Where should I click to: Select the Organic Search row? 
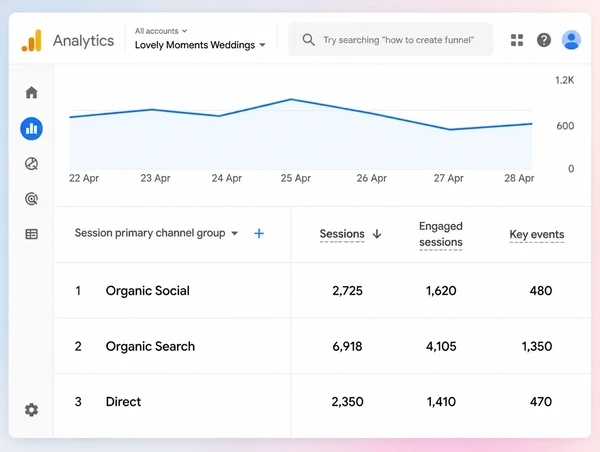tap(322, 346)
